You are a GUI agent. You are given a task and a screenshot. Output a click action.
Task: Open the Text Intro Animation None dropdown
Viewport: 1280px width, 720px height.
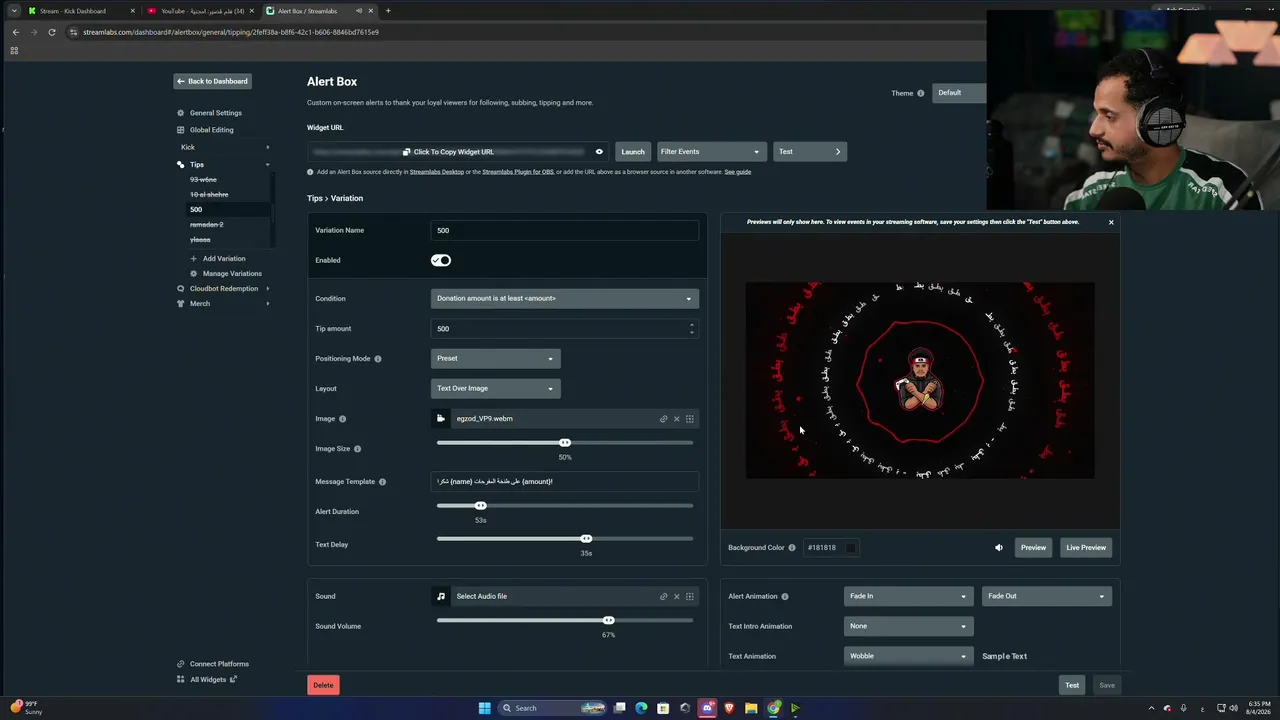[x=908, y=626]
